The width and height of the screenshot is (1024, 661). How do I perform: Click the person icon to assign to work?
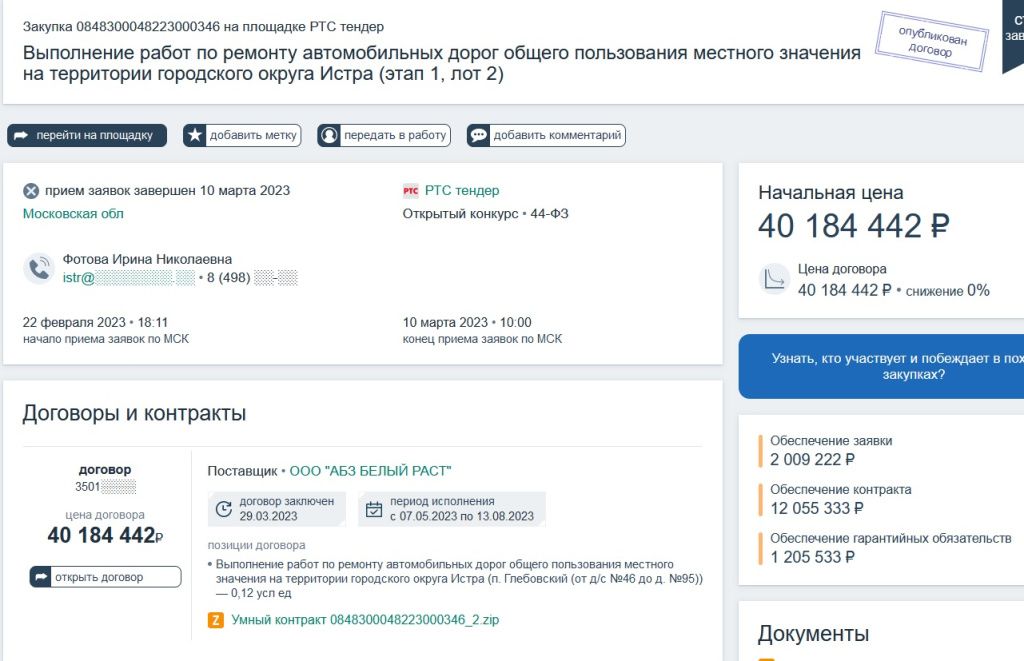[329, 135]
